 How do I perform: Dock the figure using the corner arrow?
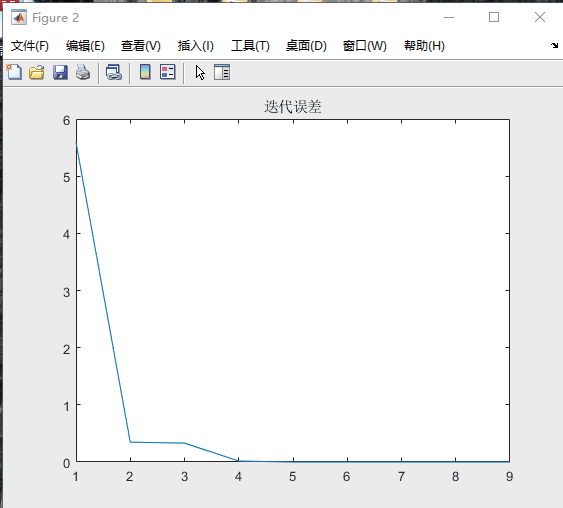click(x=554, y=45)
